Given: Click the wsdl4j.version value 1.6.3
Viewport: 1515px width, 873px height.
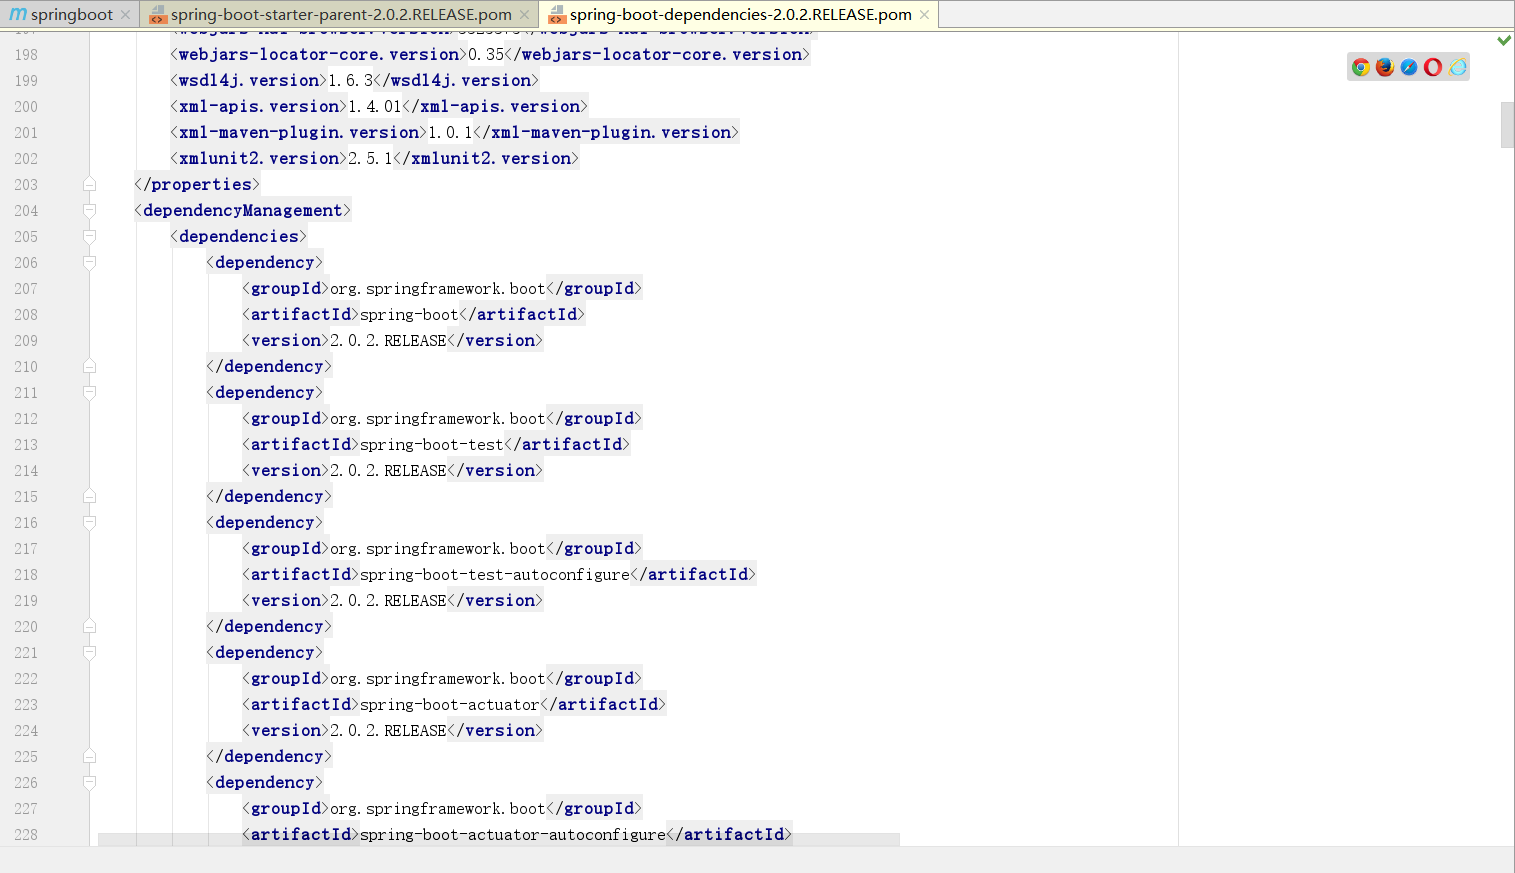Looking at the screenshot, I should click(x=351, y=80).
